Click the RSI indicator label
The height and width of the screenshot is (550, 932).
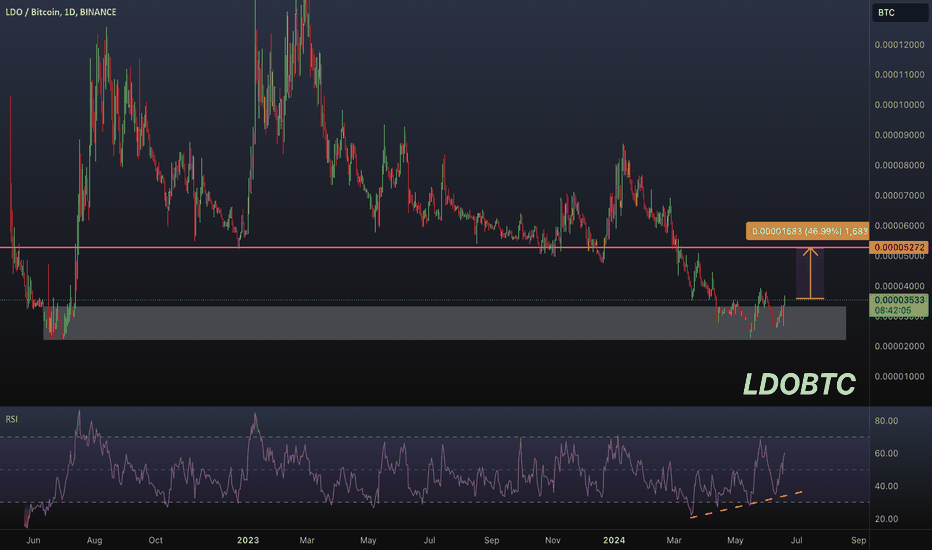[x=11, y=419]
